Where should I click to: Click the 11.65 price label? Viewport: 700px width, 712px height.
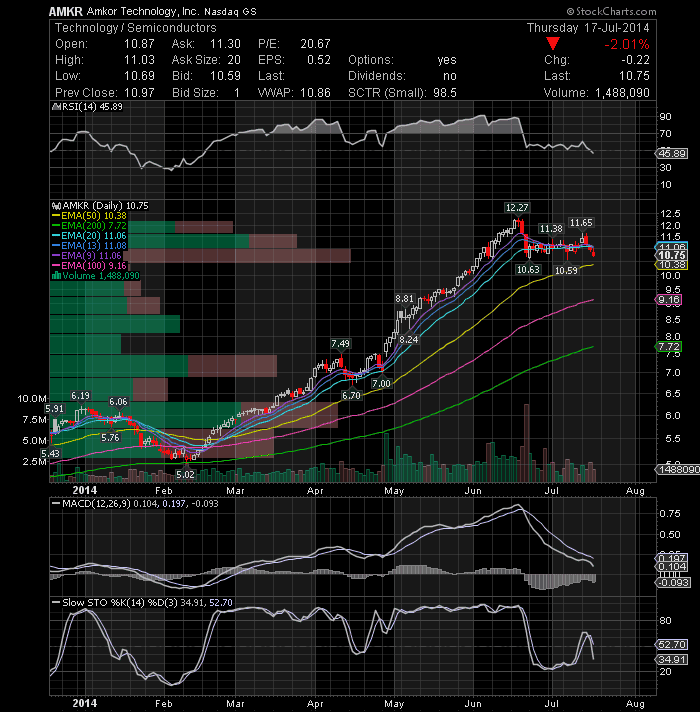point(582,222)
